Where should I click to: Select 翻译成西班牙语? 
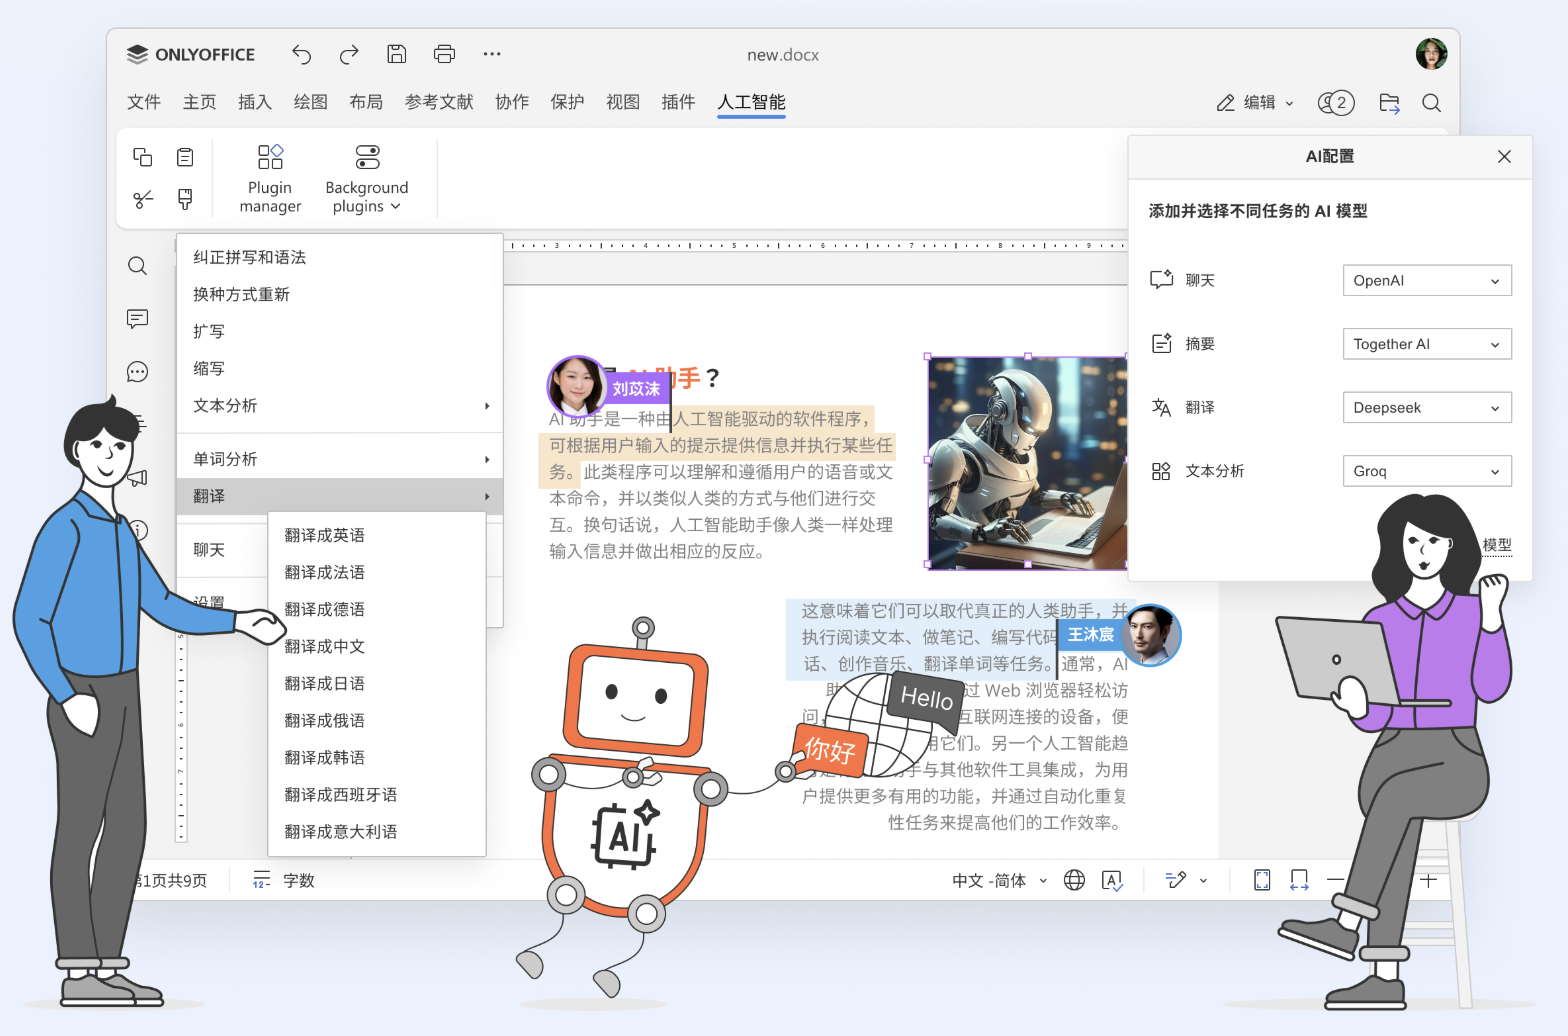(x=377, y=794)
